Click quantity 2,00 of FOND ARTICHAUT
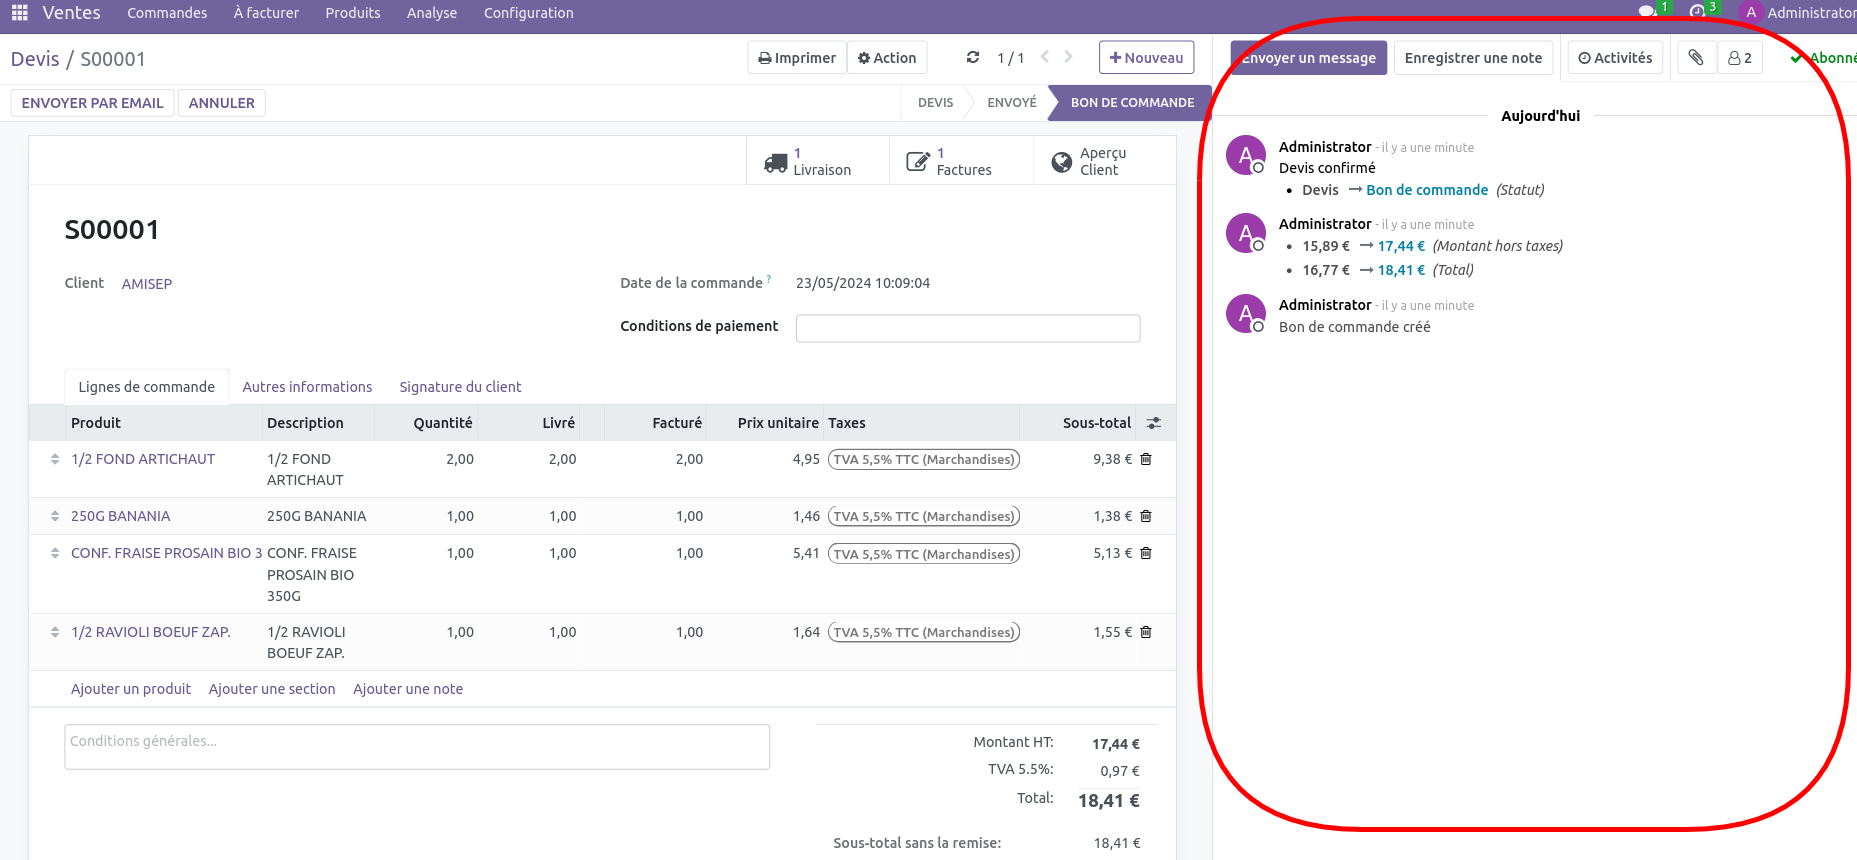1857x860 pixels. [460, 459]
